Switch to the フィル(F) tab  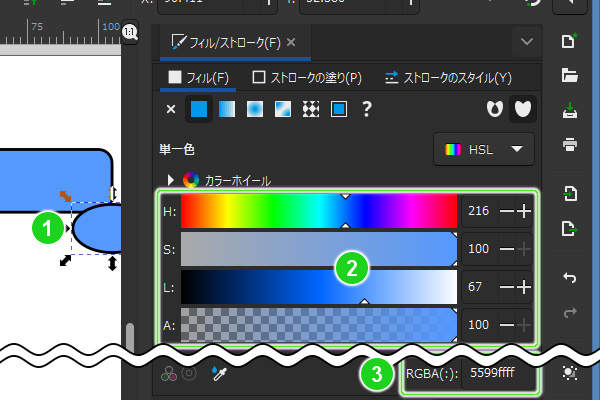[198, 78]
